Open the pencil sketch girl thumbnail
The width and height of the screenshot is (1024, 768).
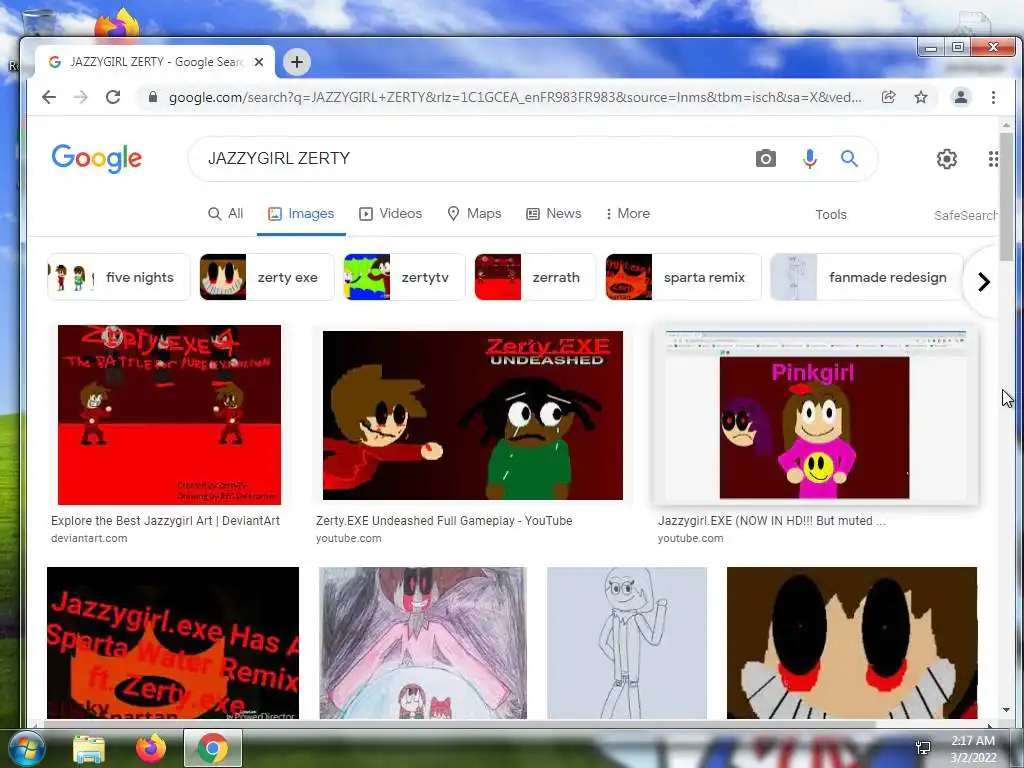[x=627, y=643]
